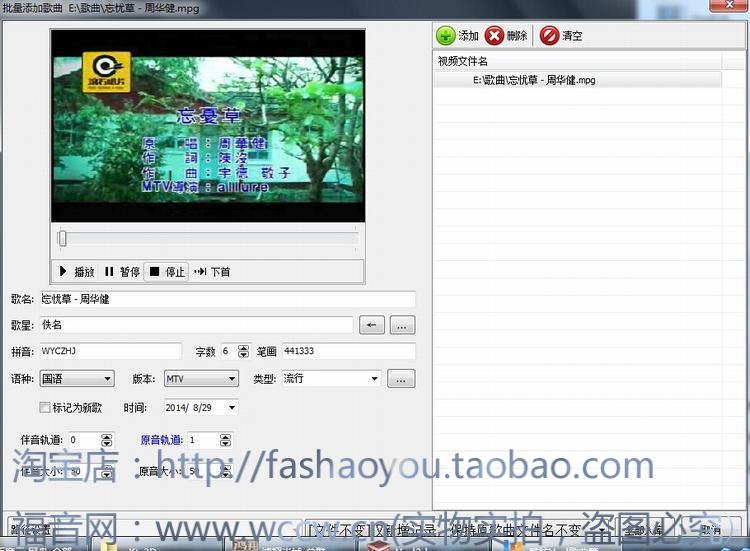Open the 时间 date picker dropdown
The image size is (750, 551).
(x=232, y=407)
